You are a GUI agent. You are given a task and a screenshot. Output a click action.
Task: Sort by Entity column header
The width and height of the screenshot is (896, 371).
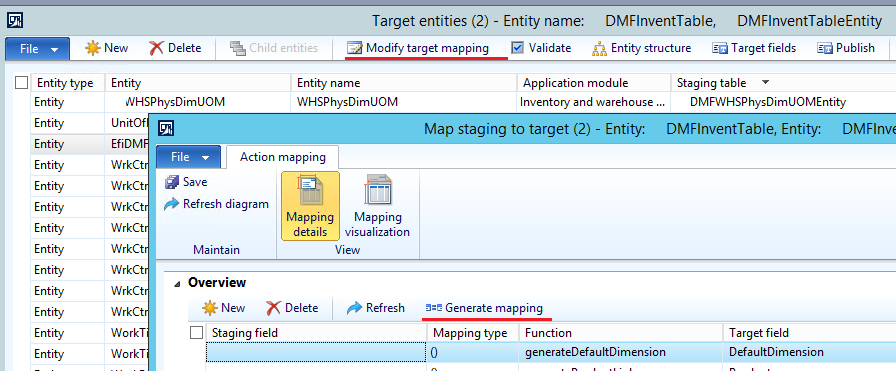click(198, 83)
